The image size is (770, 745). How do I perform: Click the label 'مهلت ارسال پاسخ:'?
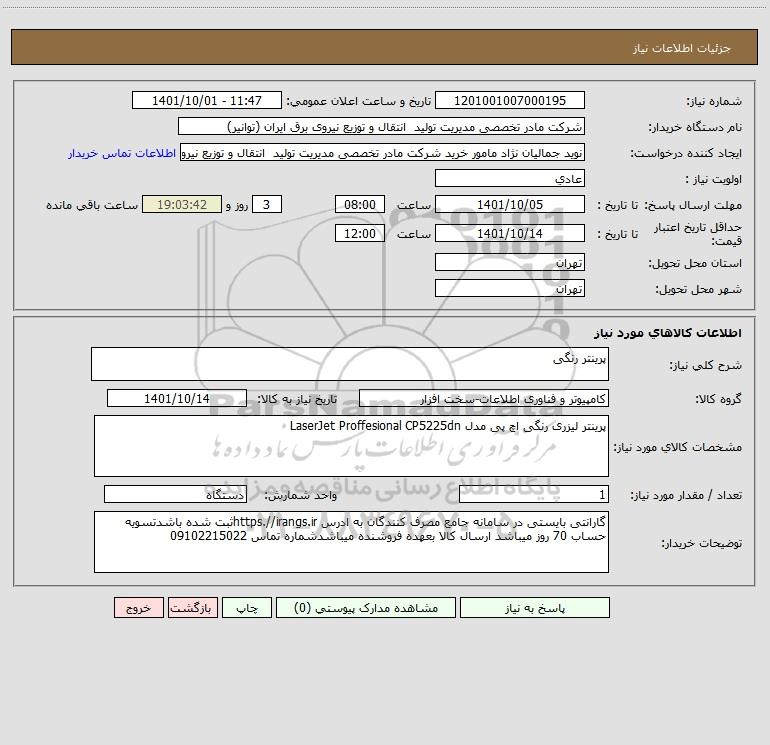[693, 205]
